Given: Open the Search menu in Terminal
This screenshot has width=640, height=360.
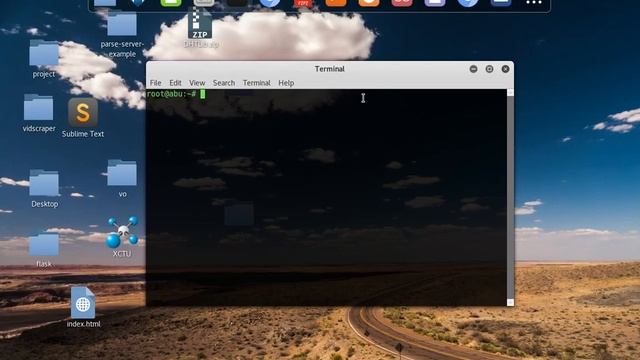Looking at the screenshot, I should click(x=224, y=83).
